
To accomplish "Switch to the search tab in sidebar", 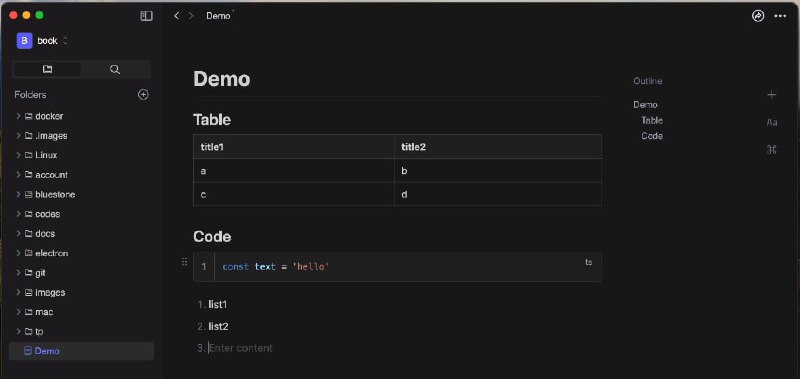I will tap(115, 69).
